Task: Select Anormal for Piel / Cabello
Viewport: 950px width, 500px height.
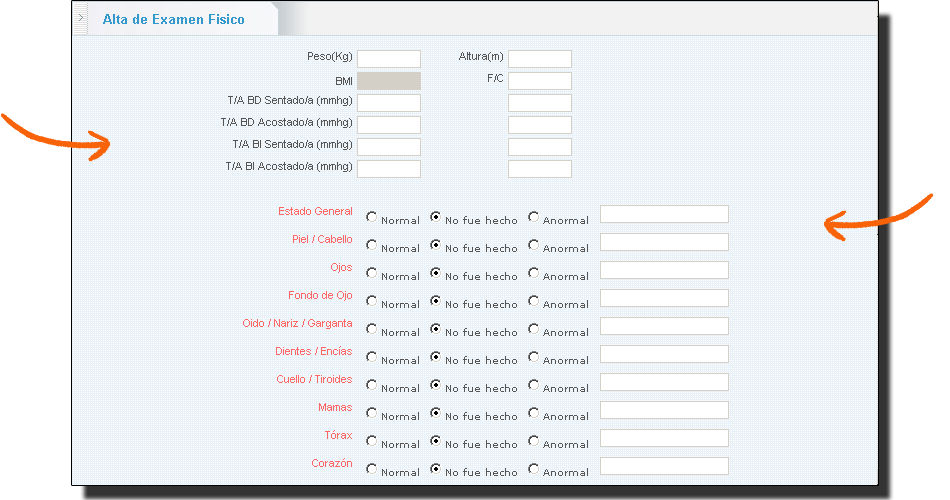Action: pyautogui.click(x=534, y=245)
